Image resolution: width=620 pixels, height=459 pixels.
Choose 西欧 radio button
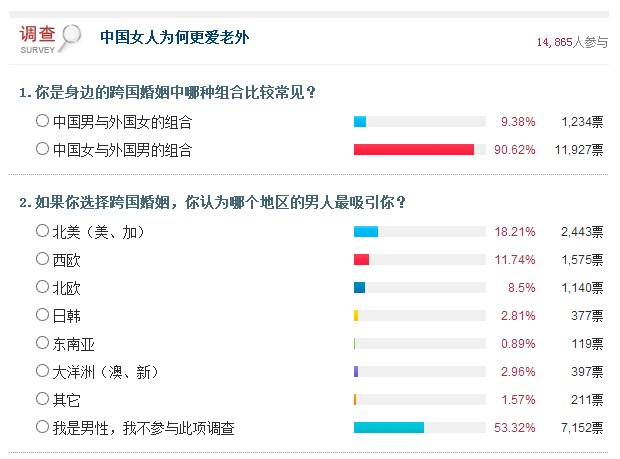coord(42,259)
